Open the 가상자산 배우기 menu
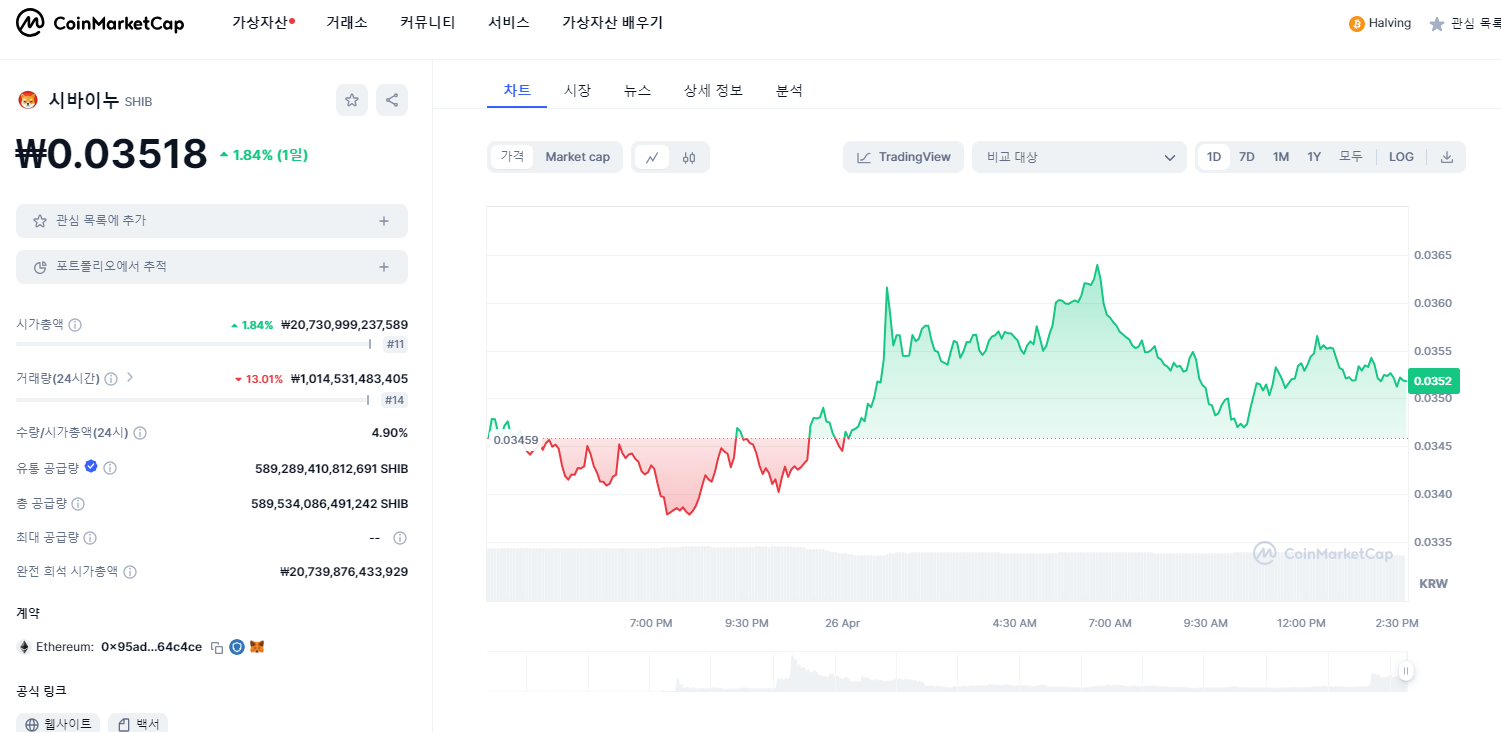Image resolution: width=1501 pixels, height=732 pixels. point(611,22)
